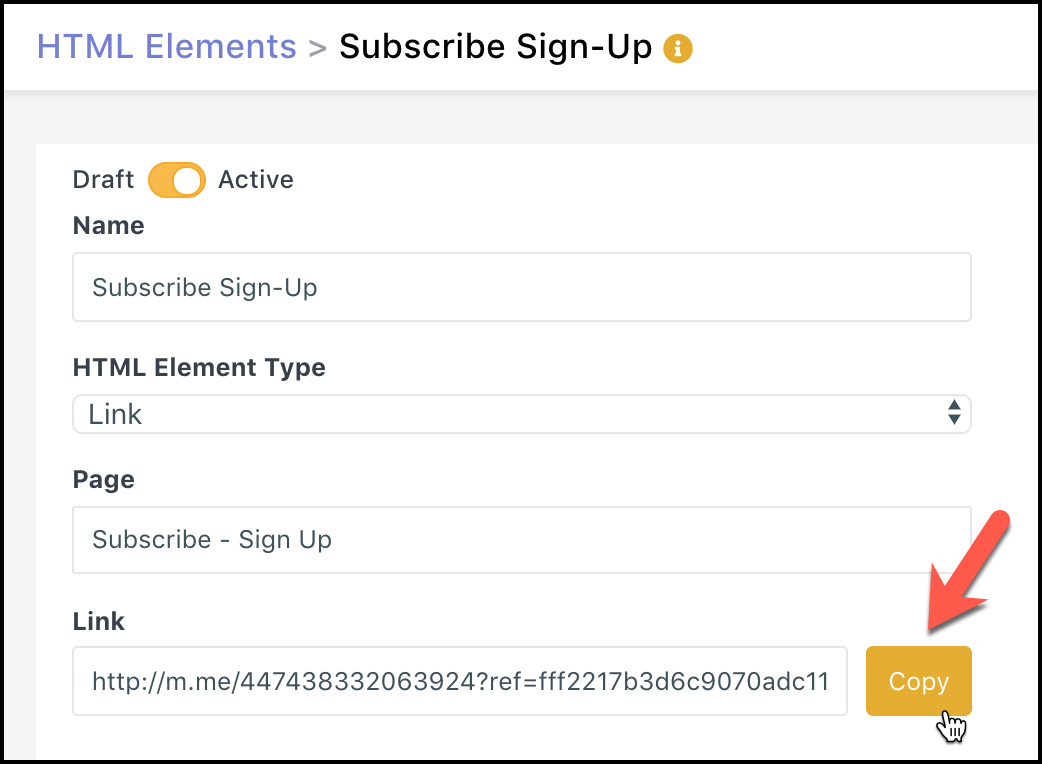Screen dimensions: 1042x764
Task: Select the text Link in type selector
Action: coord(115,414)
